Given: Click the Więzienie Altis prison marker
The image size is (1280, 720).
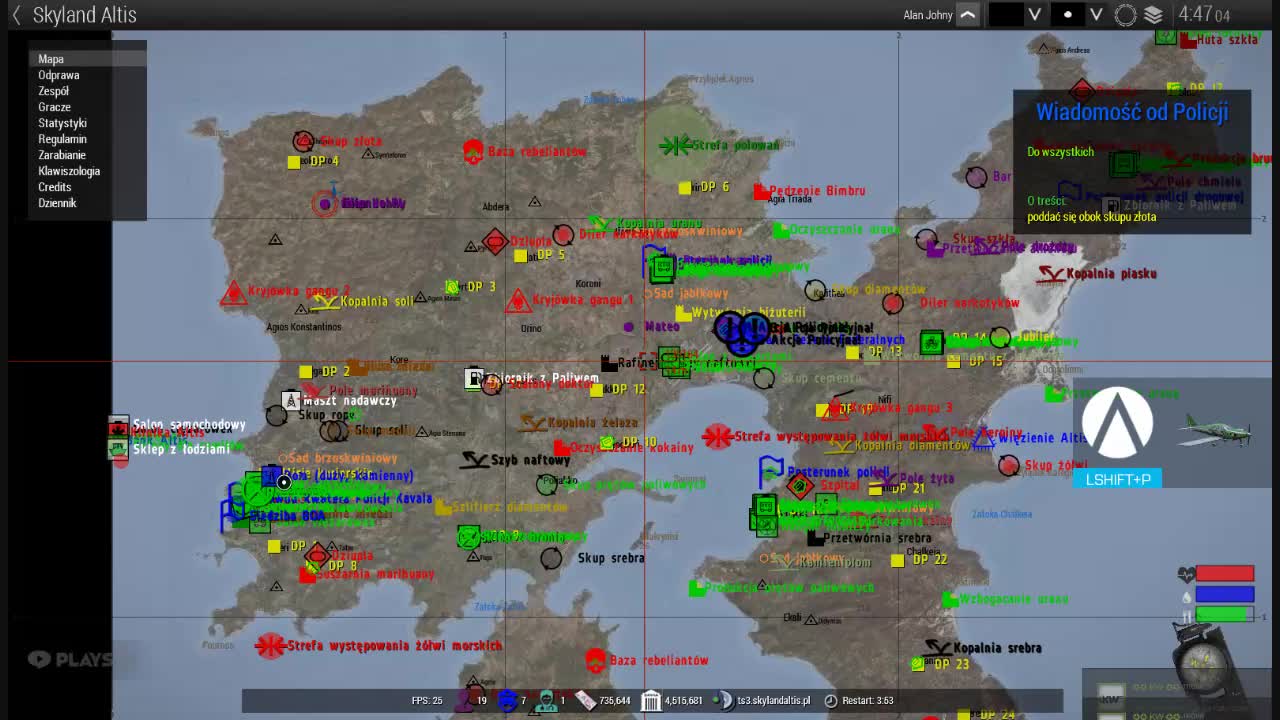Looking at the screenshot, I should pyautogui.click(x=984, y=438).
